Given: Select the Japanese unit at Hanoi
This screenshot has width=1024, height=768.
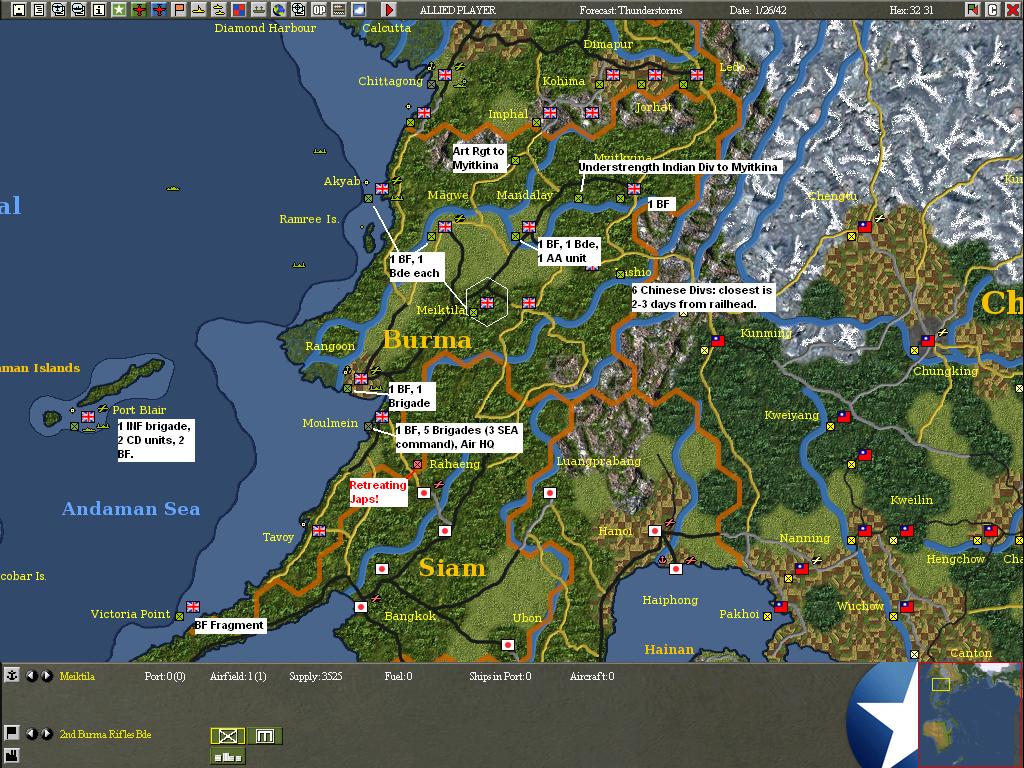Looking at the screenshot, I should pos(654,531).
